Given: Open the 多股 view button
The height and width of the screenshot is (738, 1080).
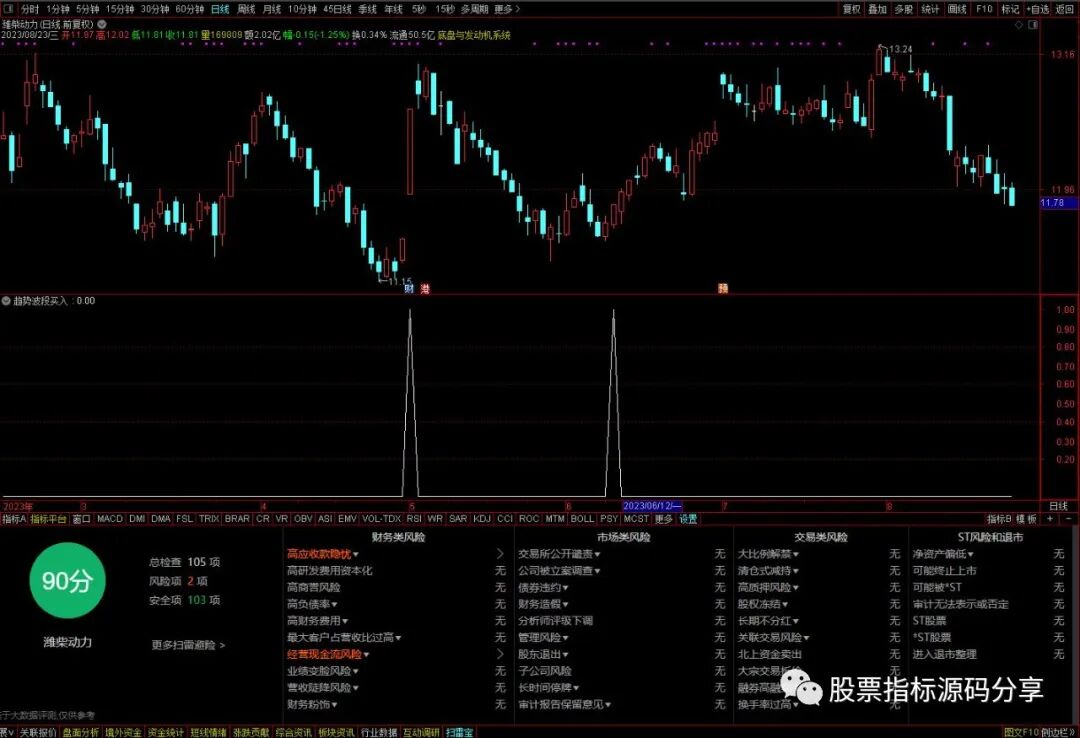Looking at the screenshot, I should (904, 9).
